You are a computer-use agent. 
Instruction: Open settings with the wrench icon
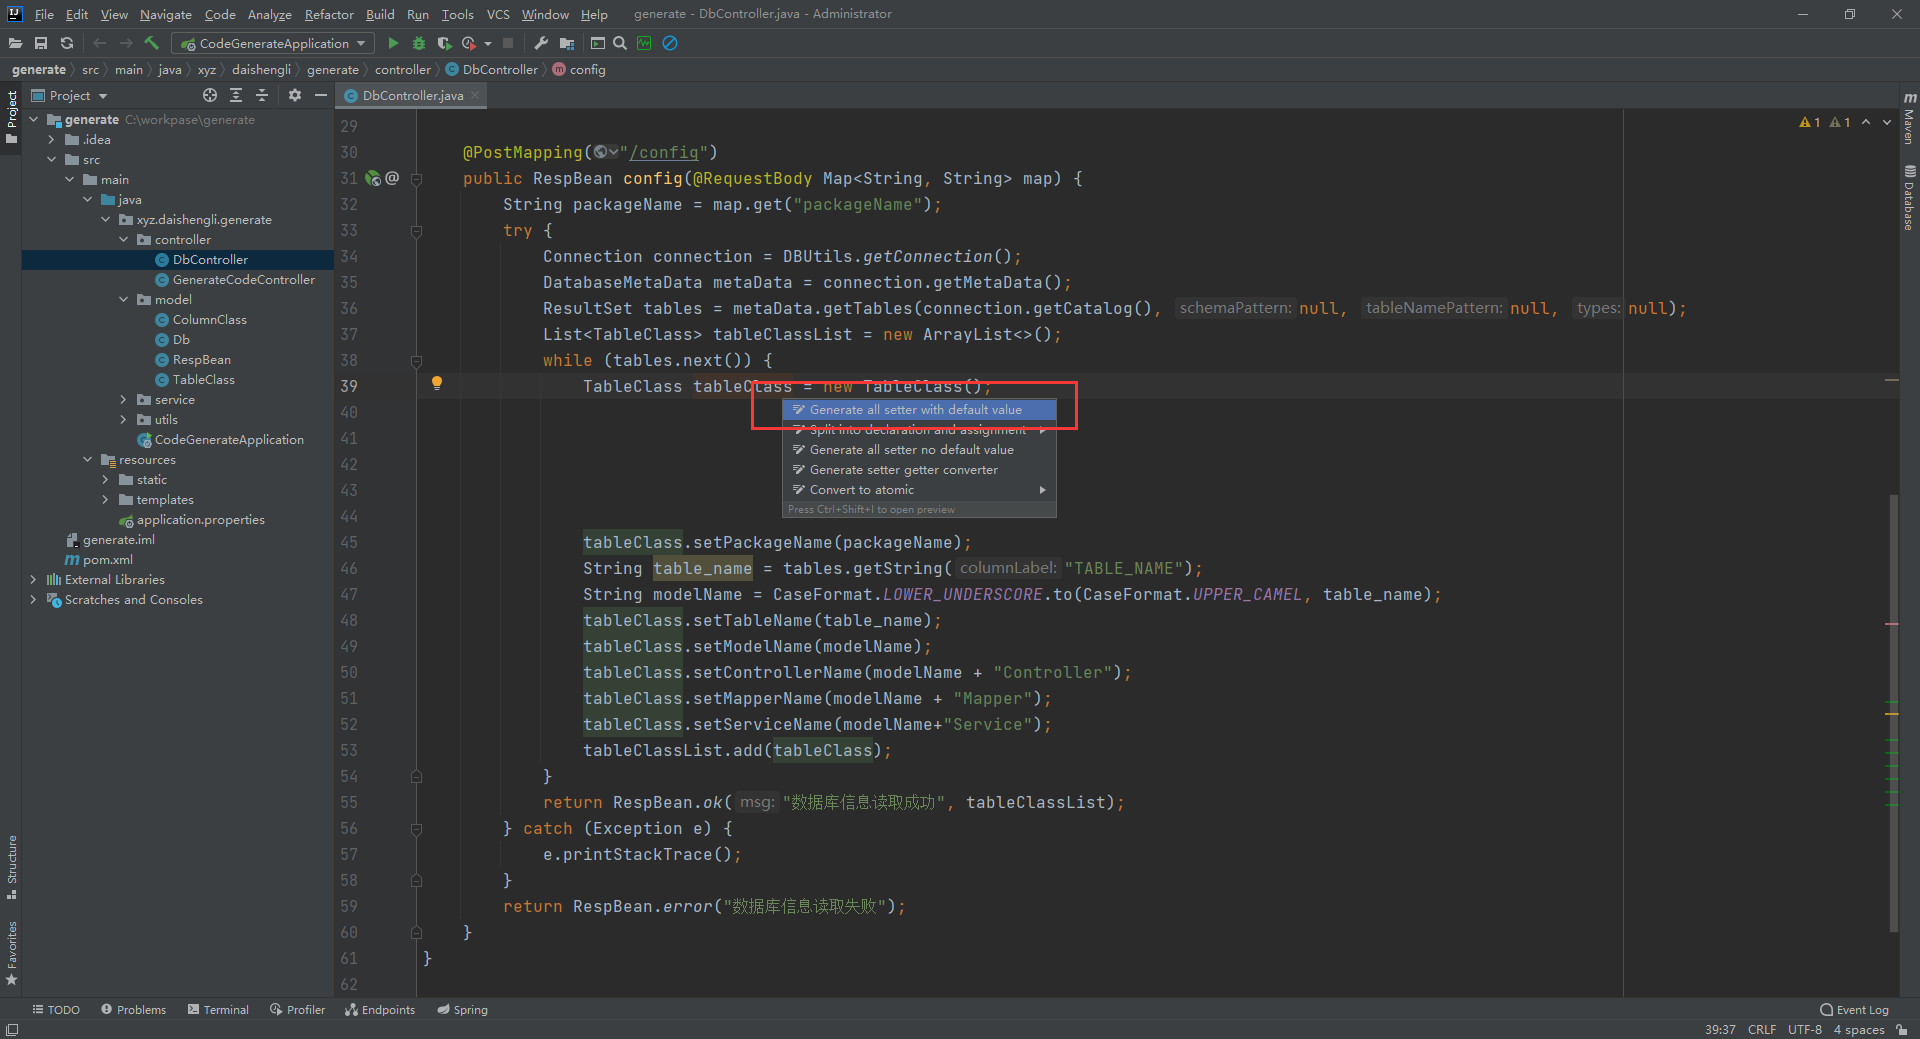point(541,43)
